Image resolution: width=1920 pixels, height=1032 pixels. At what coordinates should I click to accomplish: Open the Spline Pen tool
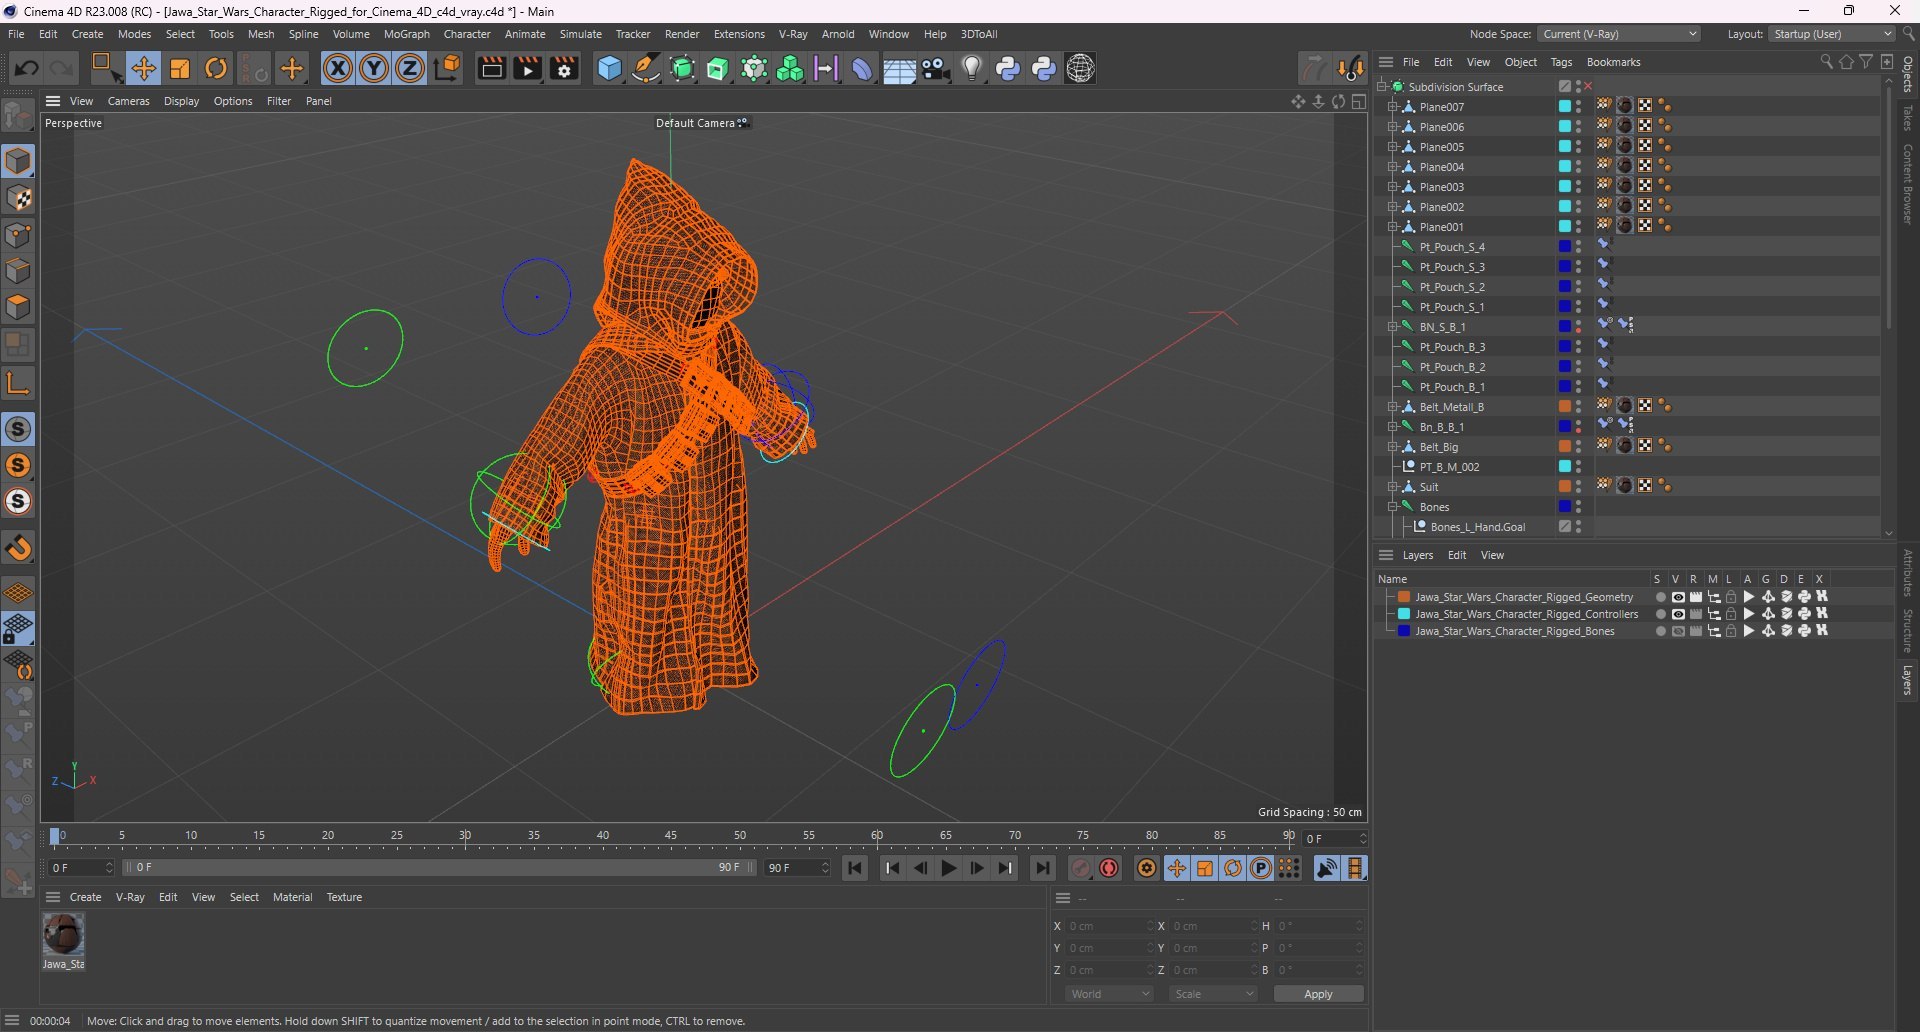point(646,68)
